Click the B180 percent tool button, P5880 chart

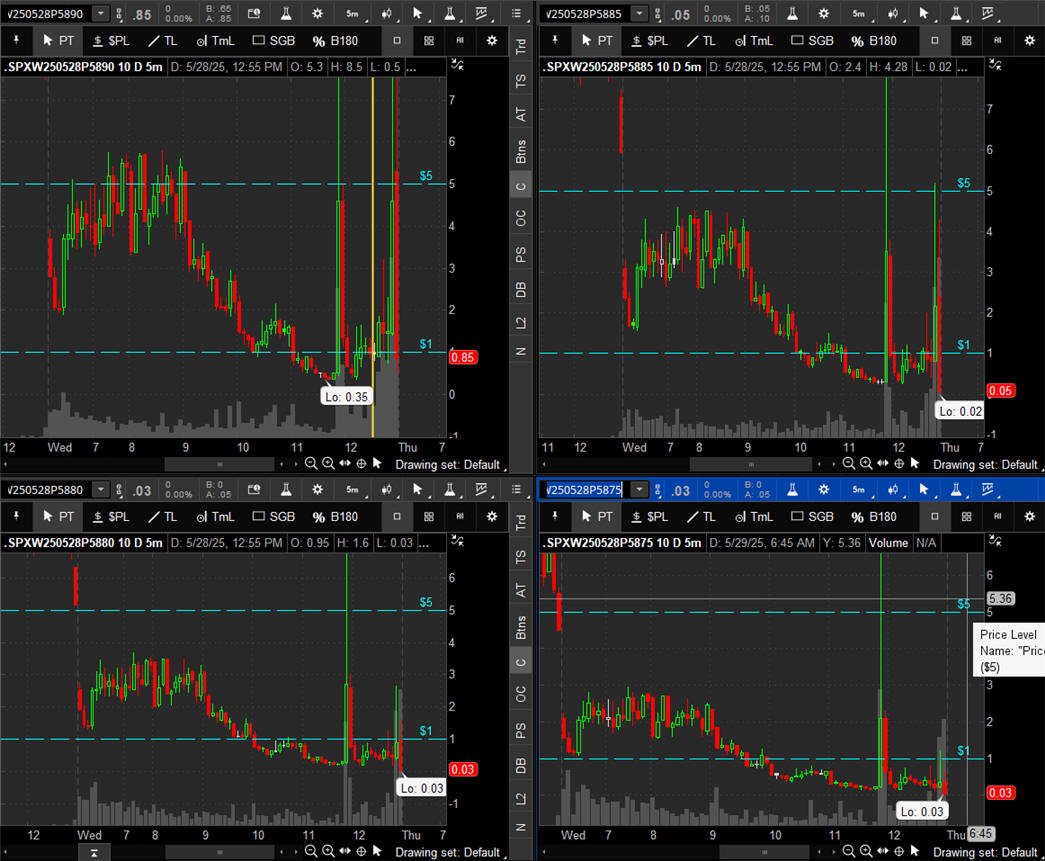[x=335, y=516]
